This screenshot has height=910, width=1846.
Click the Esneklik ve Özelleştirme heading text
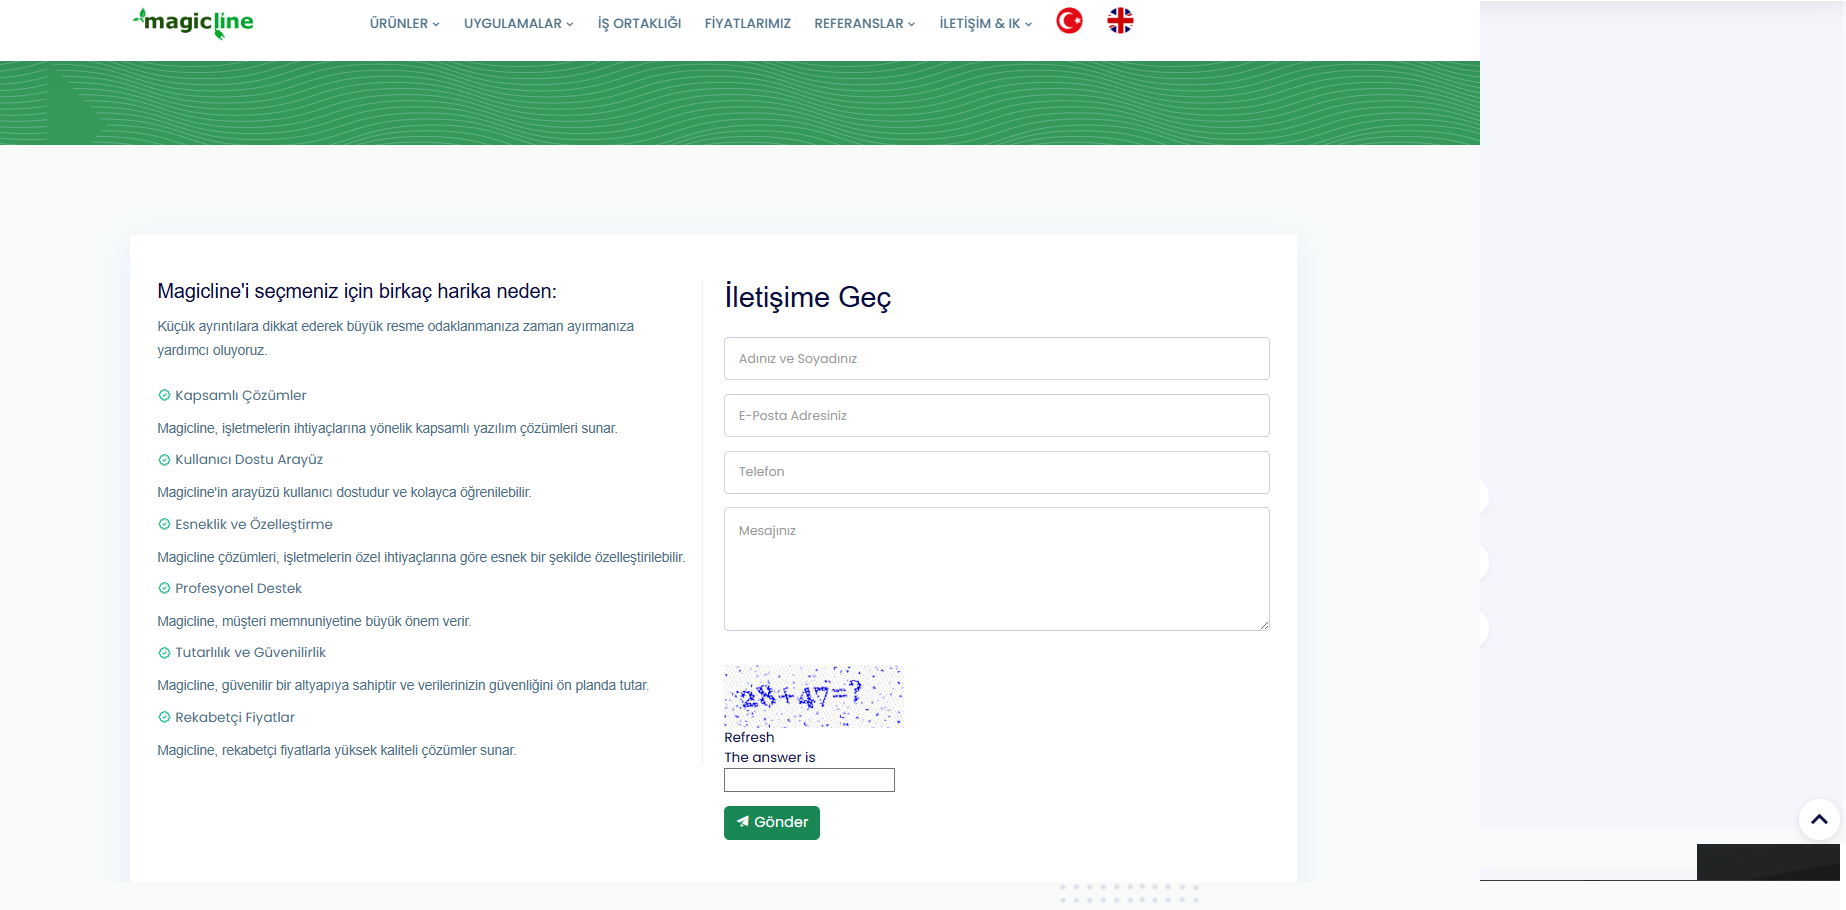click(254, 524)
